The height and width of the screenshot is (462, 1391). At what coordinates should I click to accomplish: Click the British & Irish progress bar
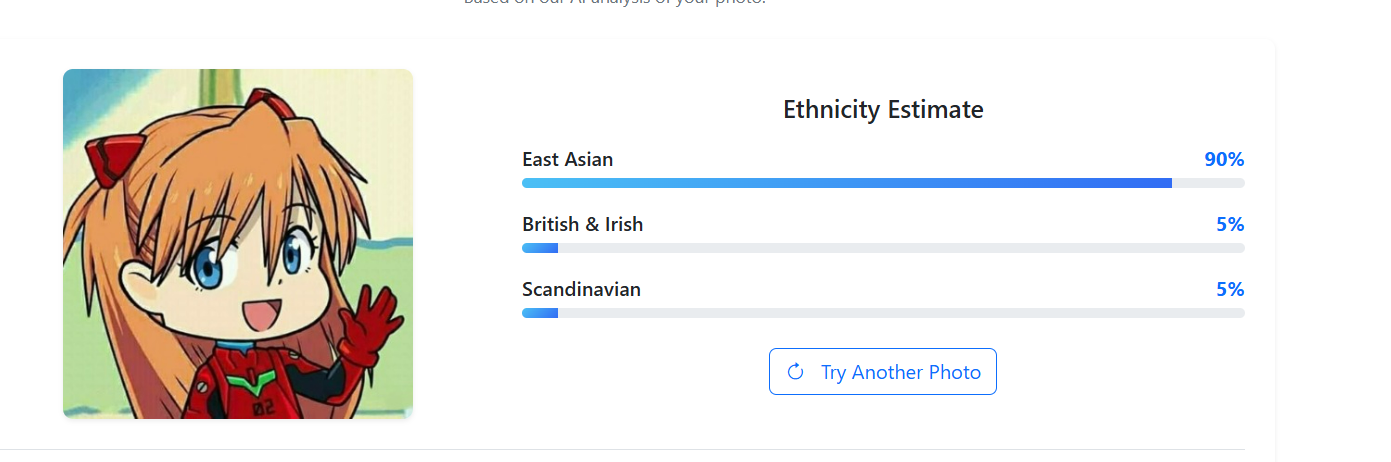pyautogui.click(x=883, y=248)
